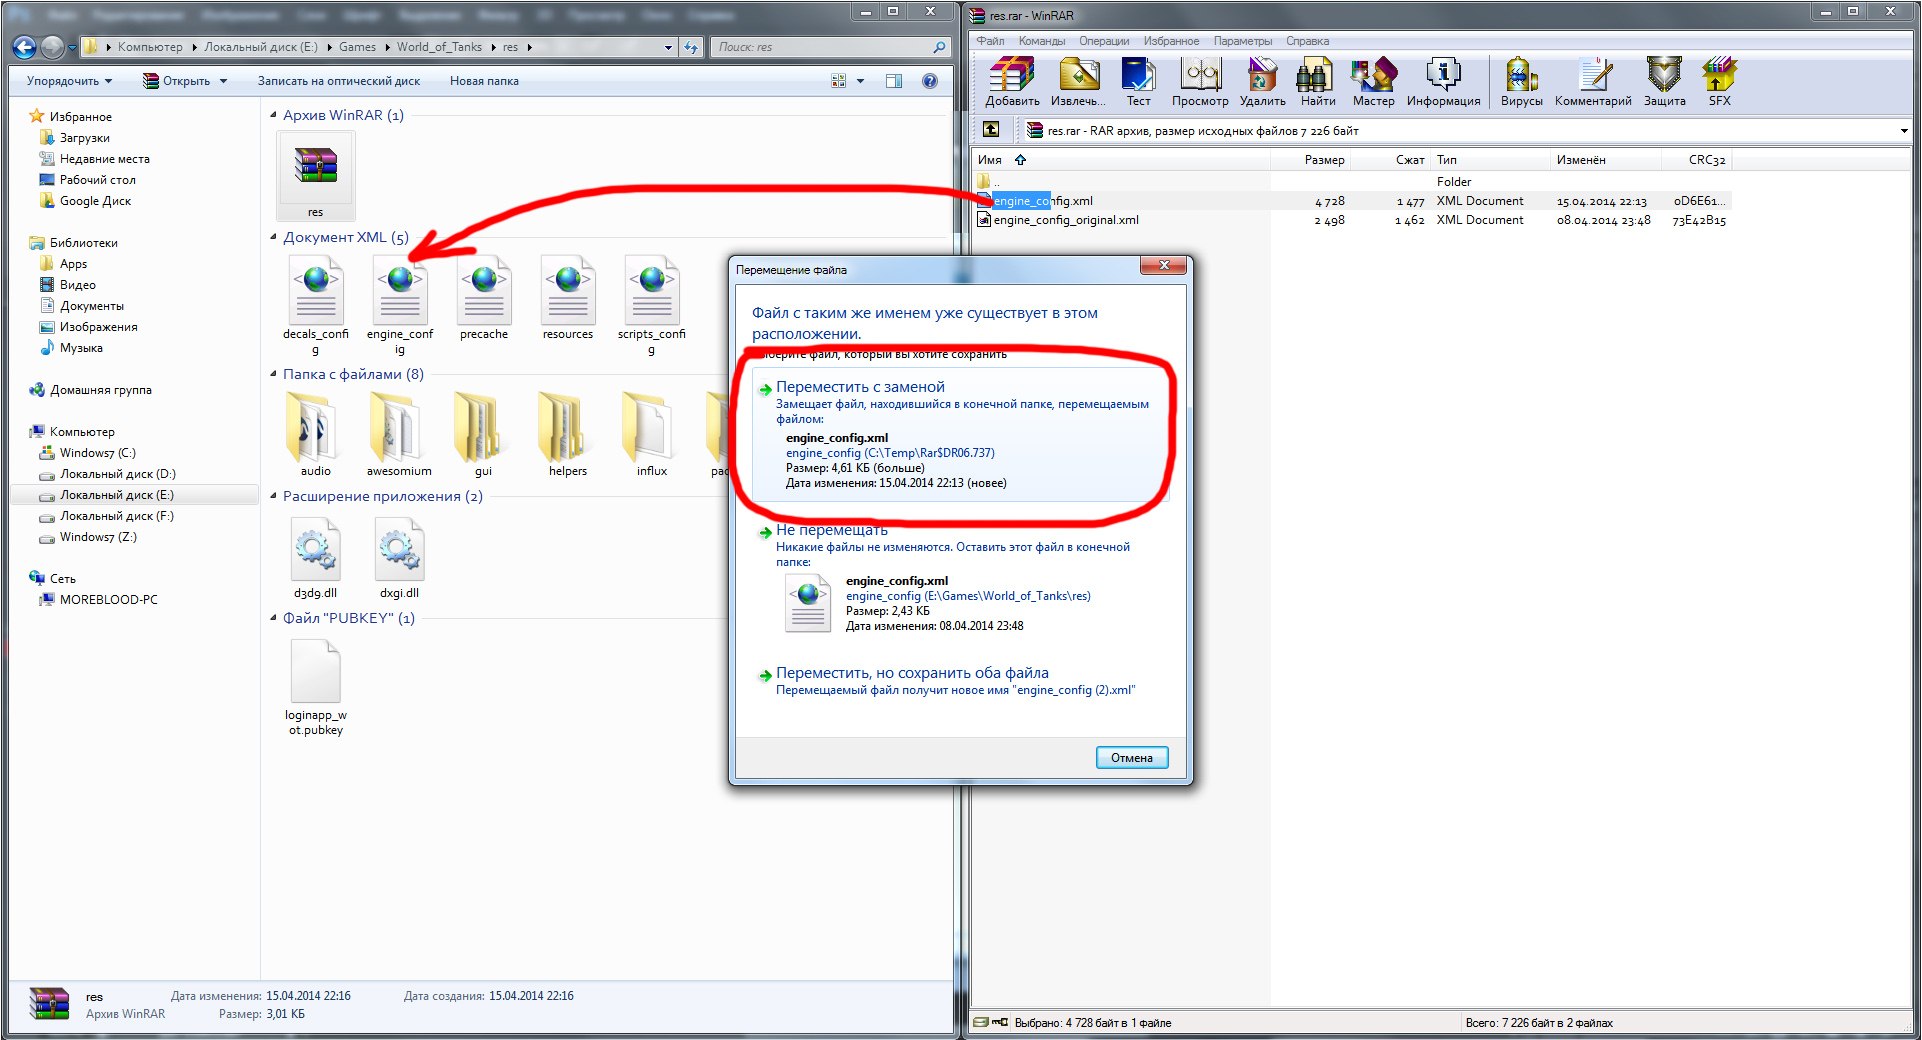Open the Команды menu in WinRAR
1922x1040 pixels.
coord(1042,41)
